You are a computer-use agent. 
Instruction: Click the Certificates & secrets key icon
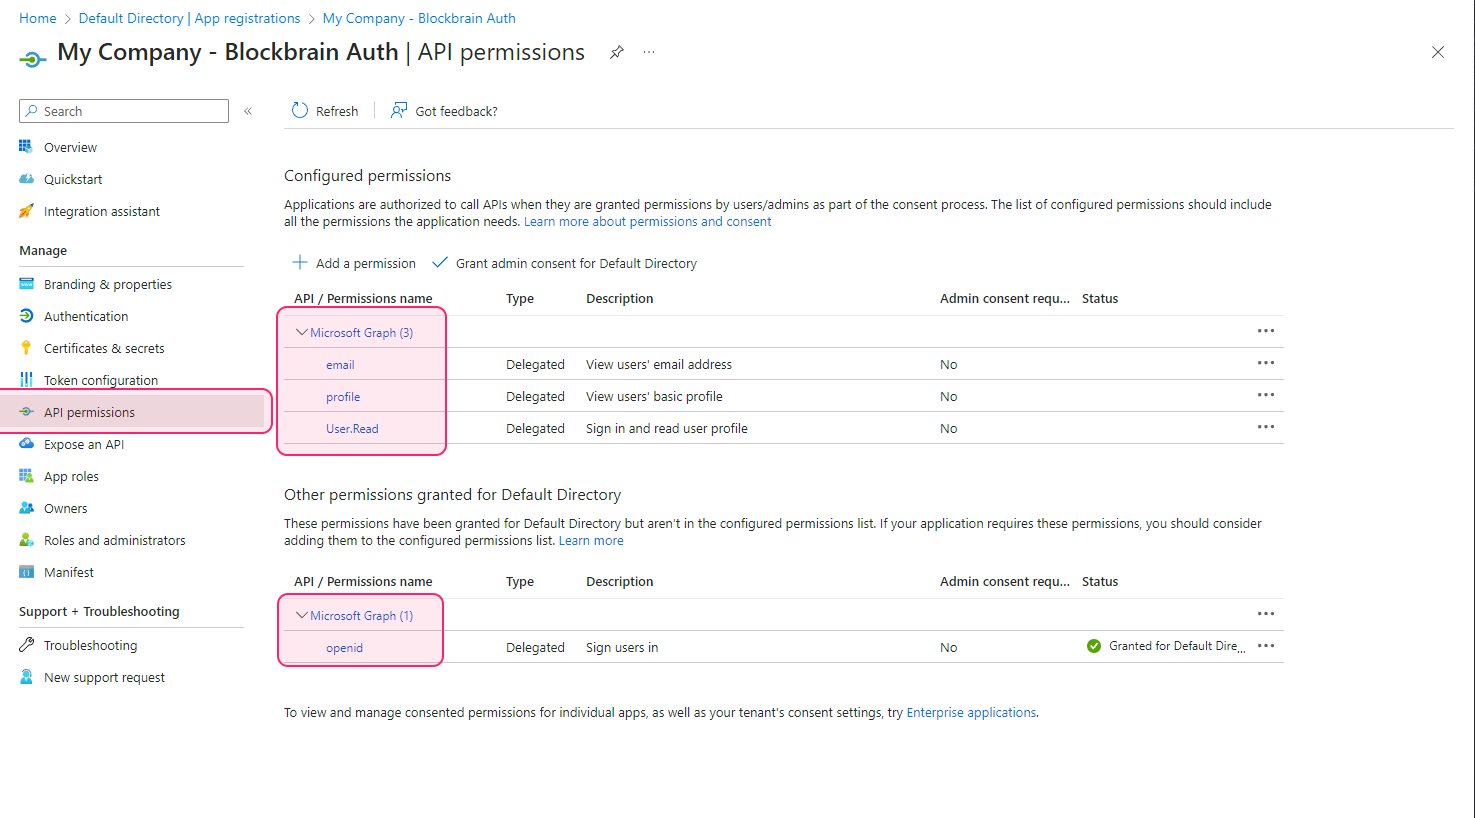26,348
